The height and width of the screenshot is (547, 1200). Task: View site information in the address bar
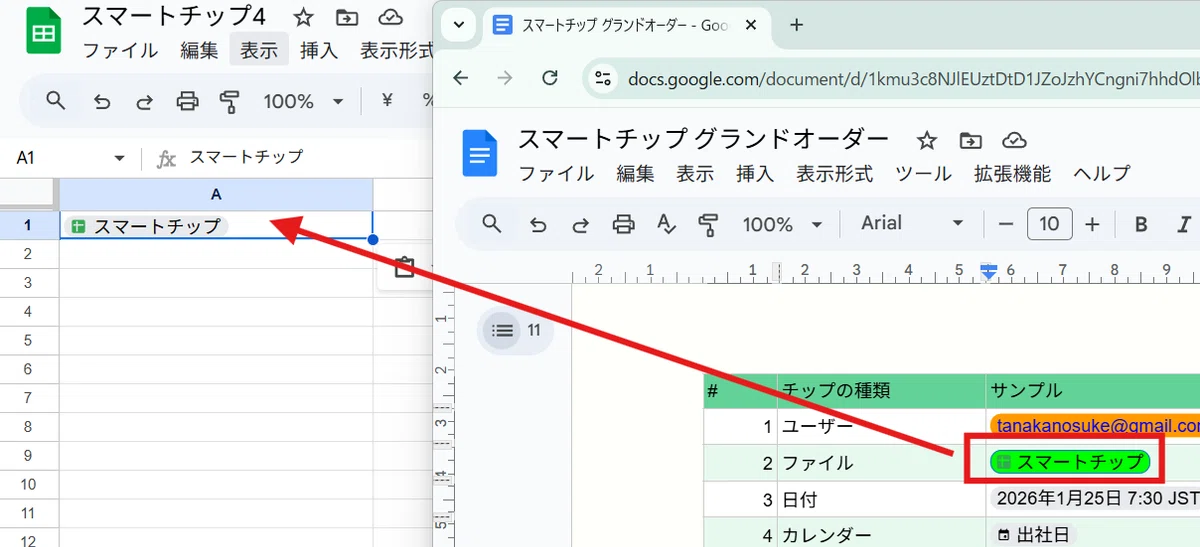click(x=601, y=78)
